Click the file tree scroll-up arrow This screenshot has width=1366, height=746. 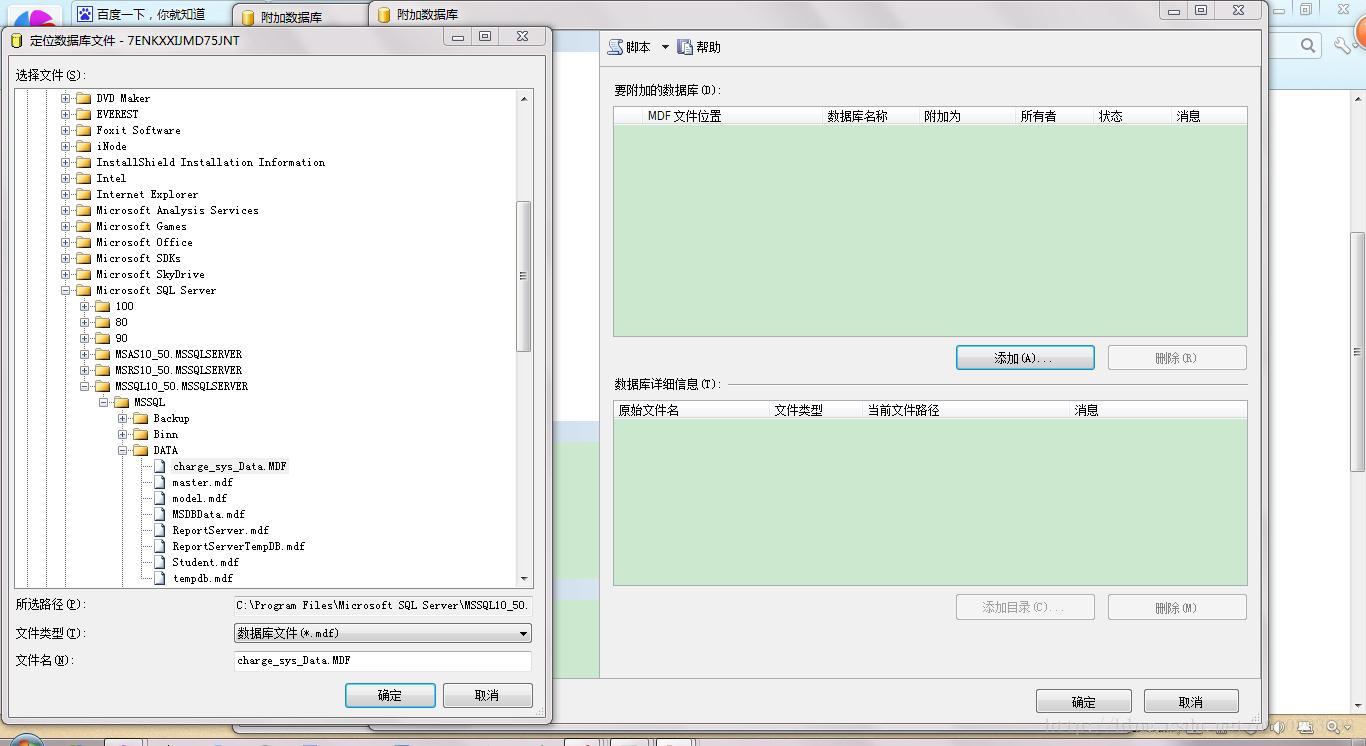pyautogui.click(x=524, y=98)
